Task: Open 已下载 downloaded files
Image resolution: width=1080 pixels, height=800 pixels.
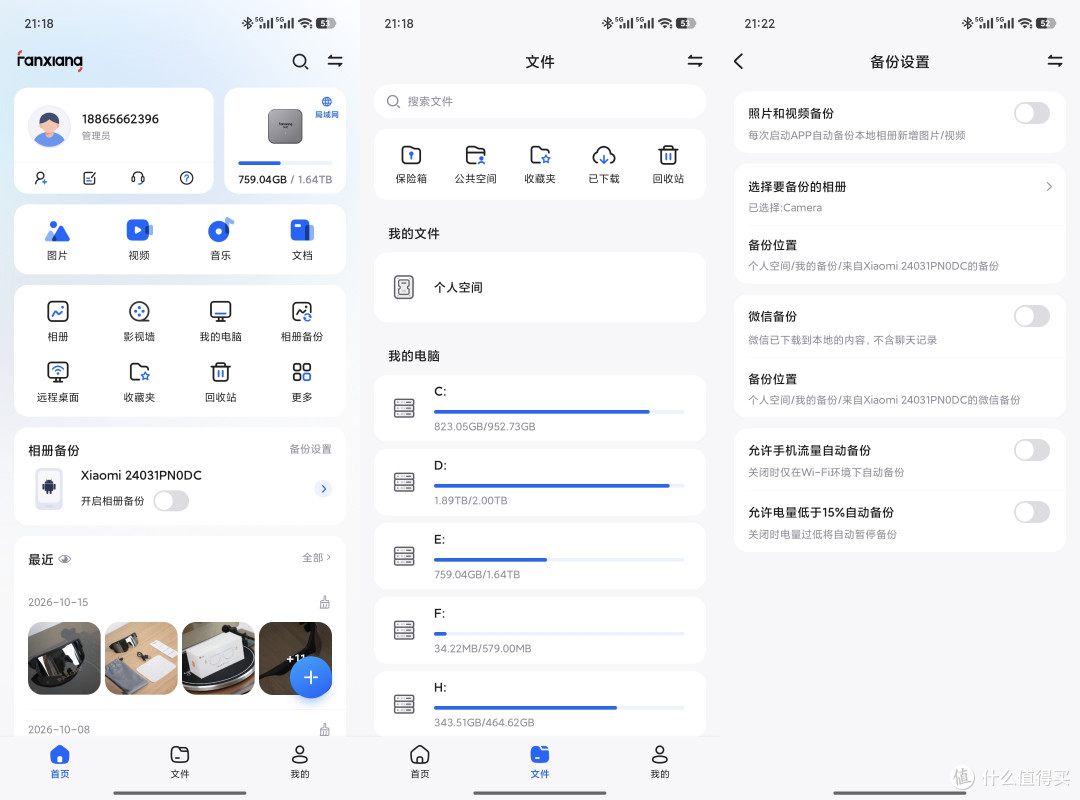Action: (x=604, y=164)
